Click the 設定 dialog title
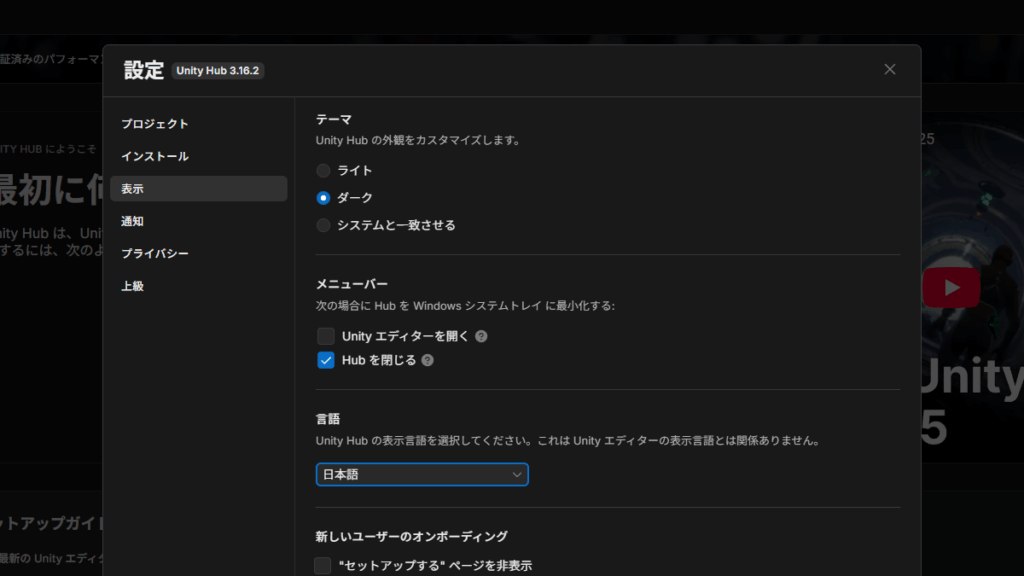Image resolution: width=1024 pixels, height=576 pixels. click(142, 70)
